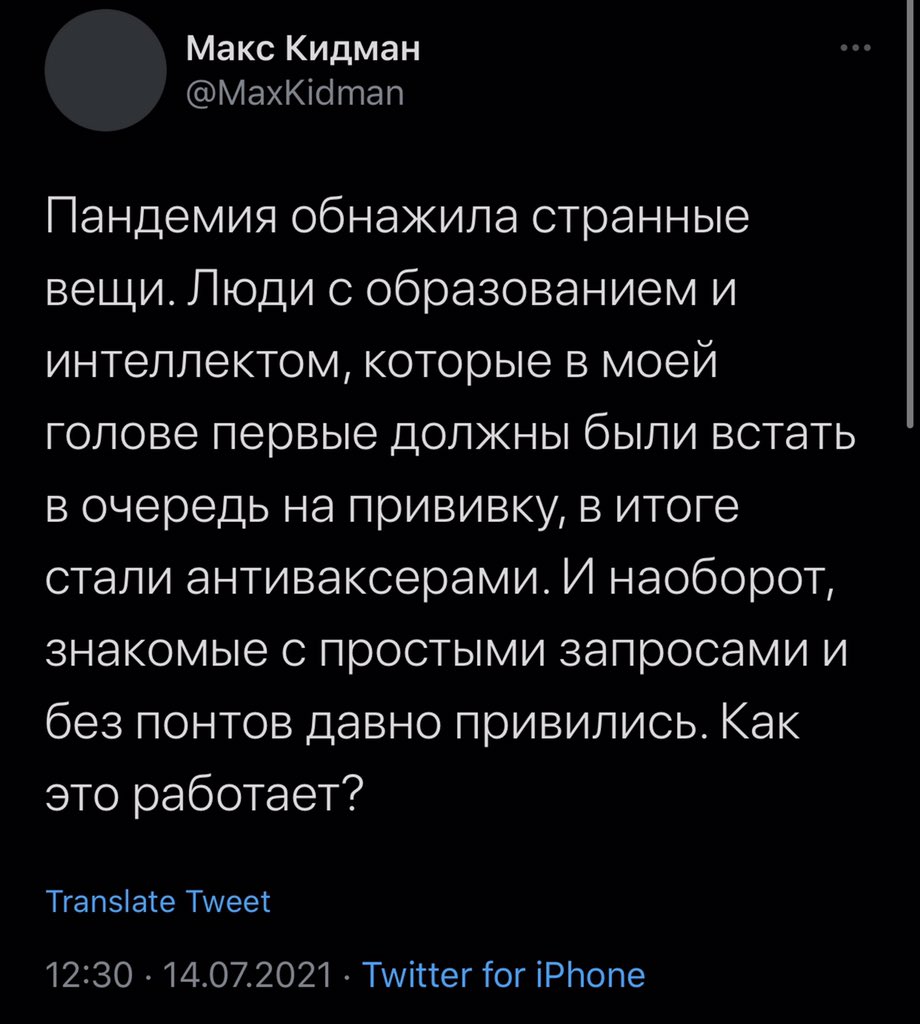Tap the @MaxKidman handle
Screen dimensions: 920x1024
[x=295, y=95]
